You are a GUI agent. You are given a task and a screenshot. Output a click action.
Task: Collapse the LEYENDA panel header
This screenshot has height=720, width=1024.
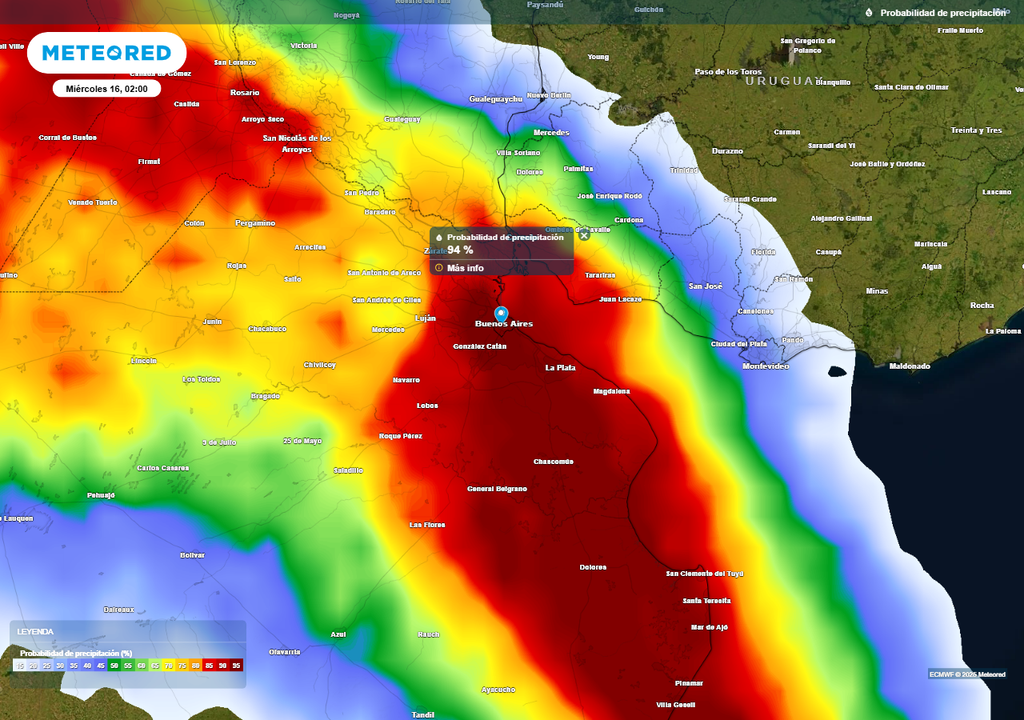point(35,631)
